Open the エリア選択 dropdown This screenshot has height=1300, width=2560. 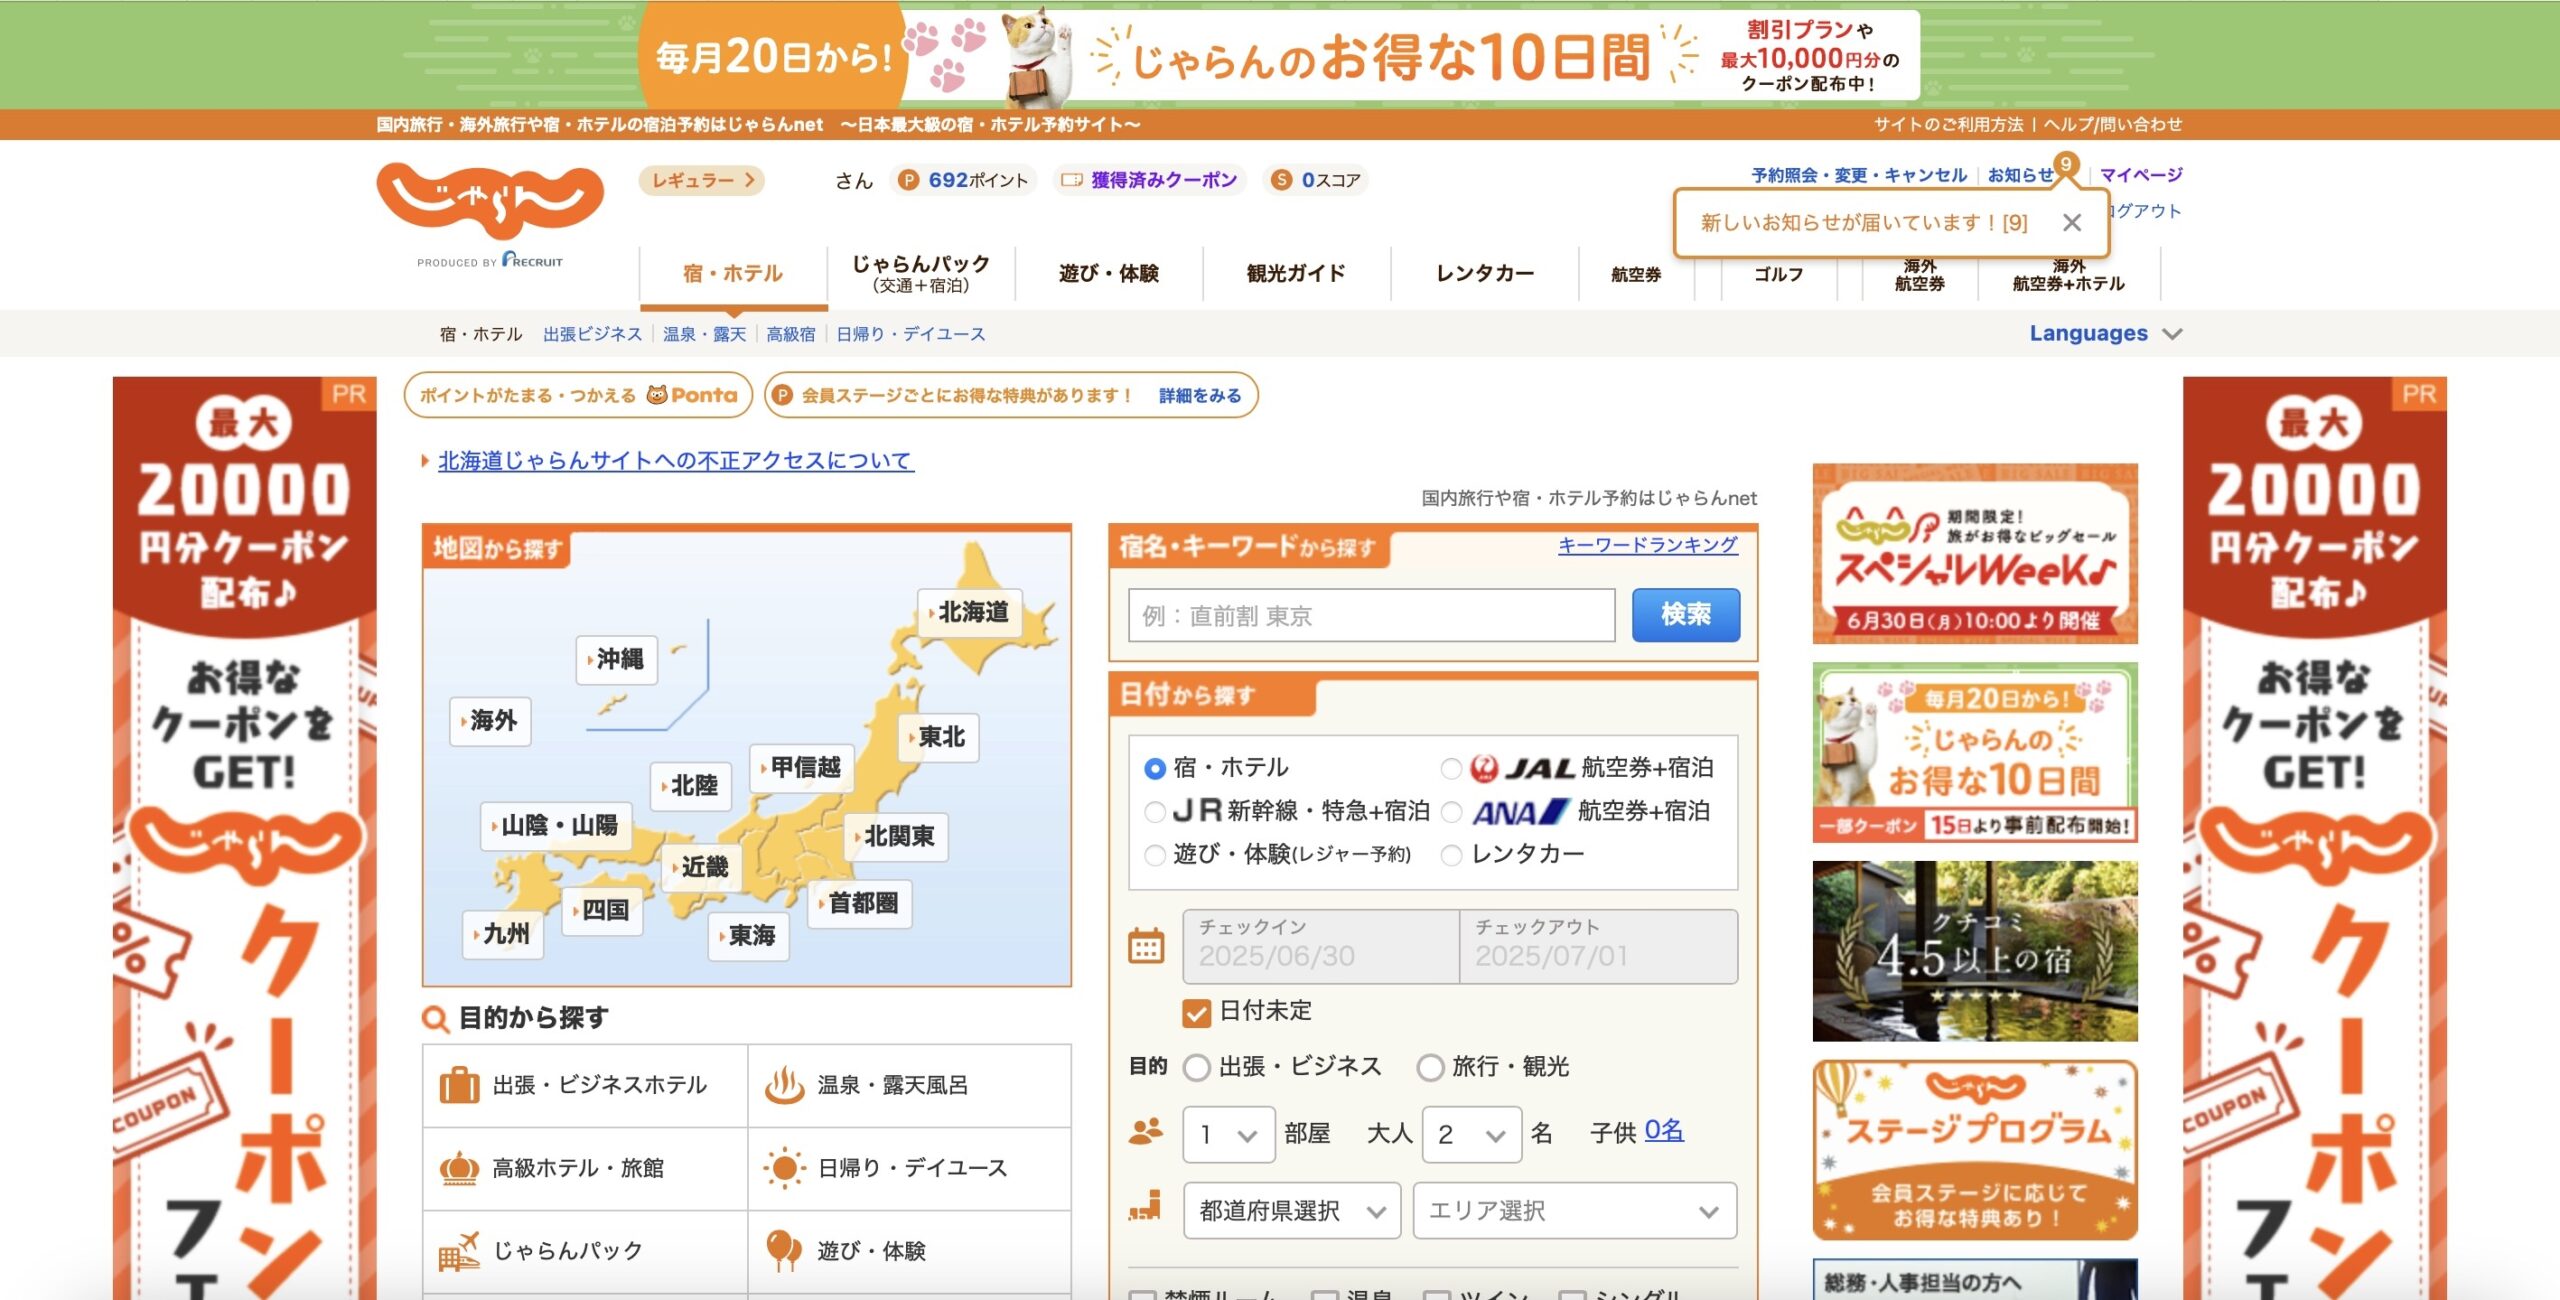(1574, 1211)
